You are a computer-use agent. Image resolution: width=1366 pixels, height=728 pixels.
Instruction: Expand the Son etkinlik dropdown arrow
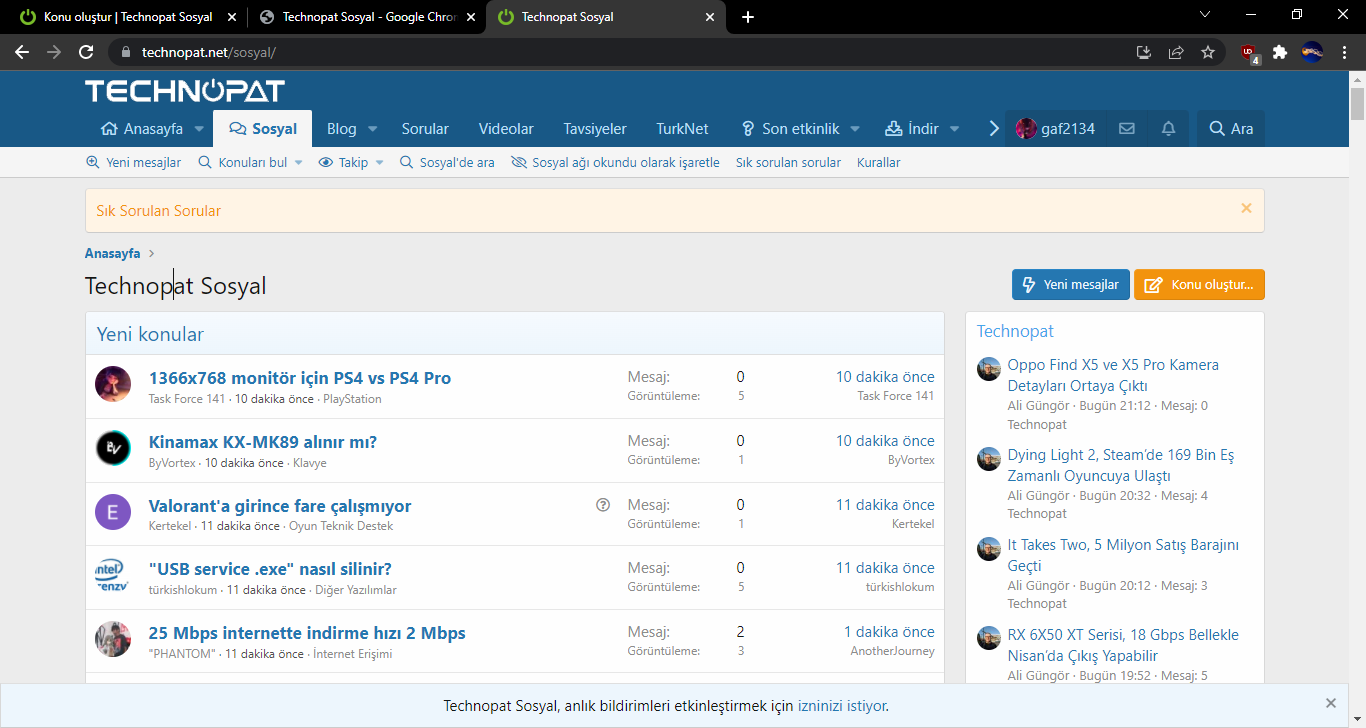click(x=855, y=129)
